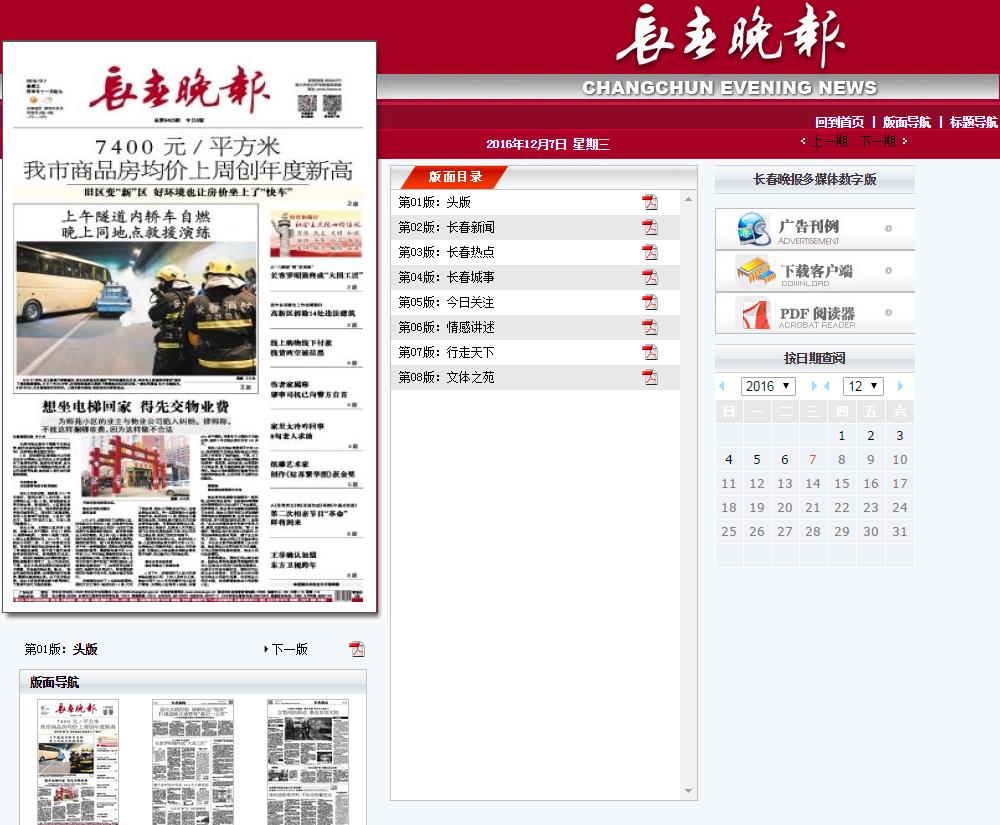Click scroll down arrow of page list
Image resolution: width=1000 pixels, height=825 pixels.
click(688, 791)
